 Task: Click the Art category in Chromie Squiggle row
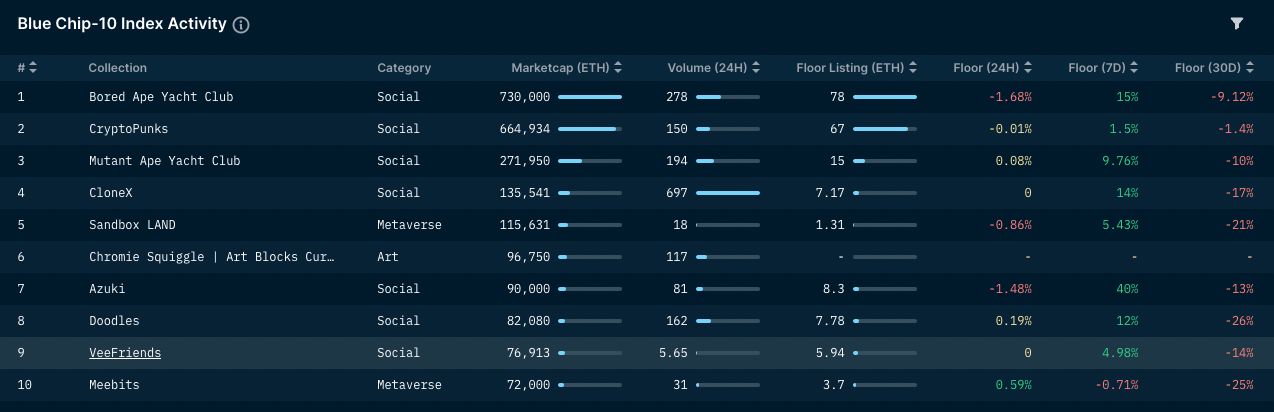coord(388,257)
